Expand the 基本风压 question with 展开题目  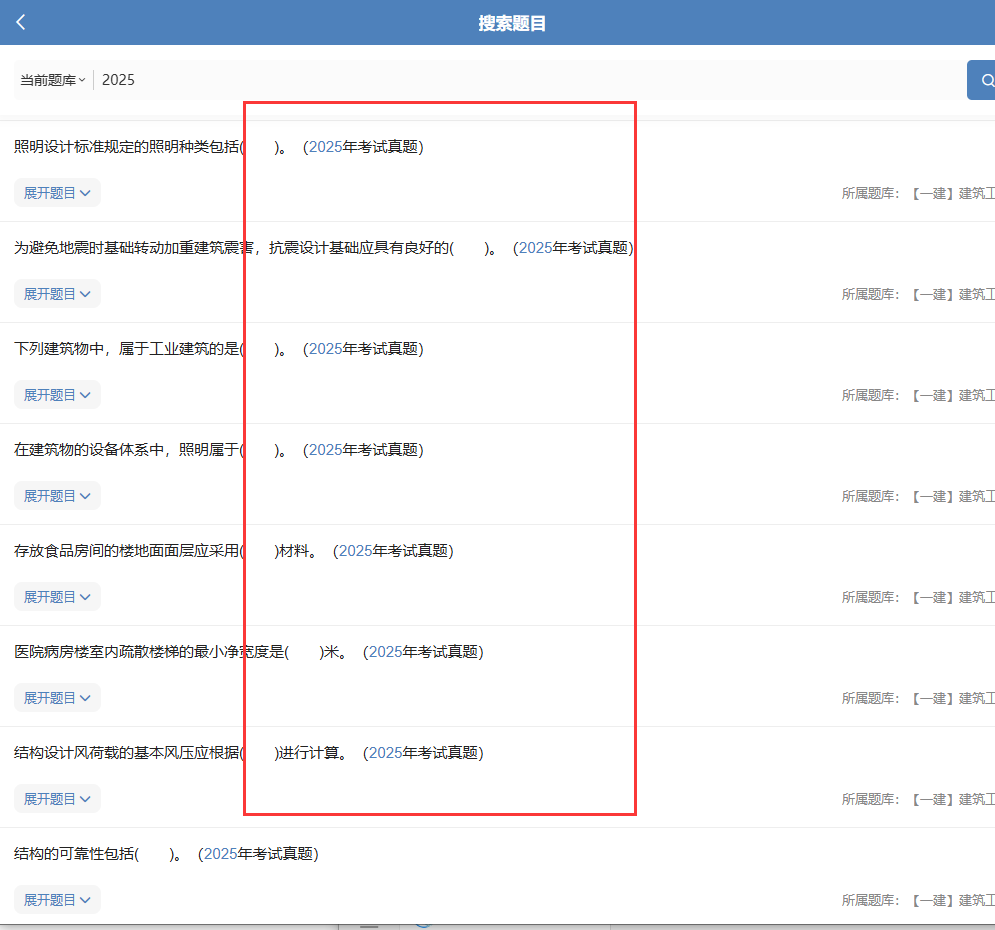[57, 799]
